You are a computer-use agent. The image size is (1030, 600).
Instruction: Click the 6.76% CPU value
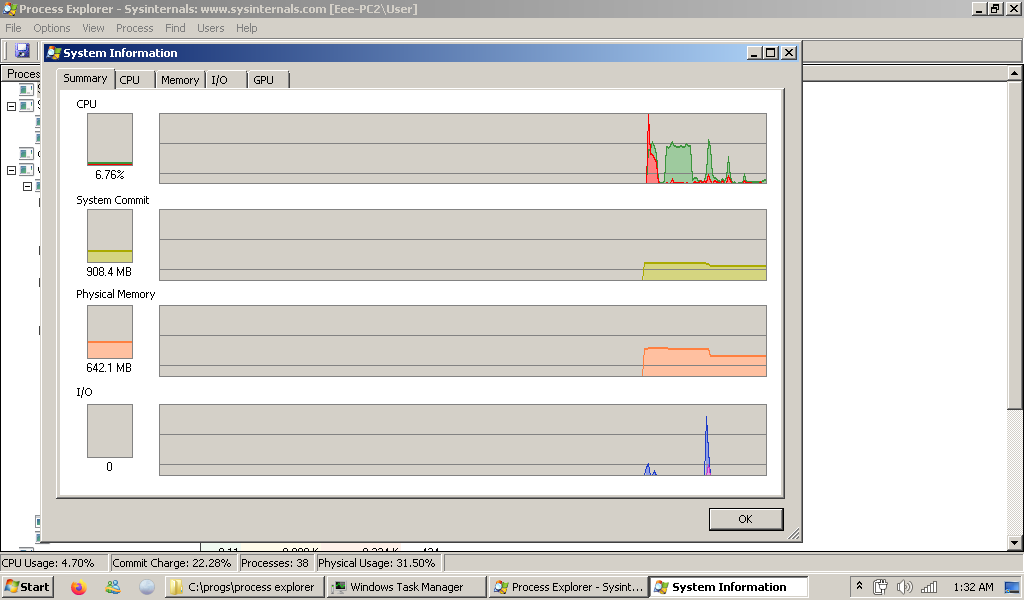pyautogui.click(x=110, y=175)
